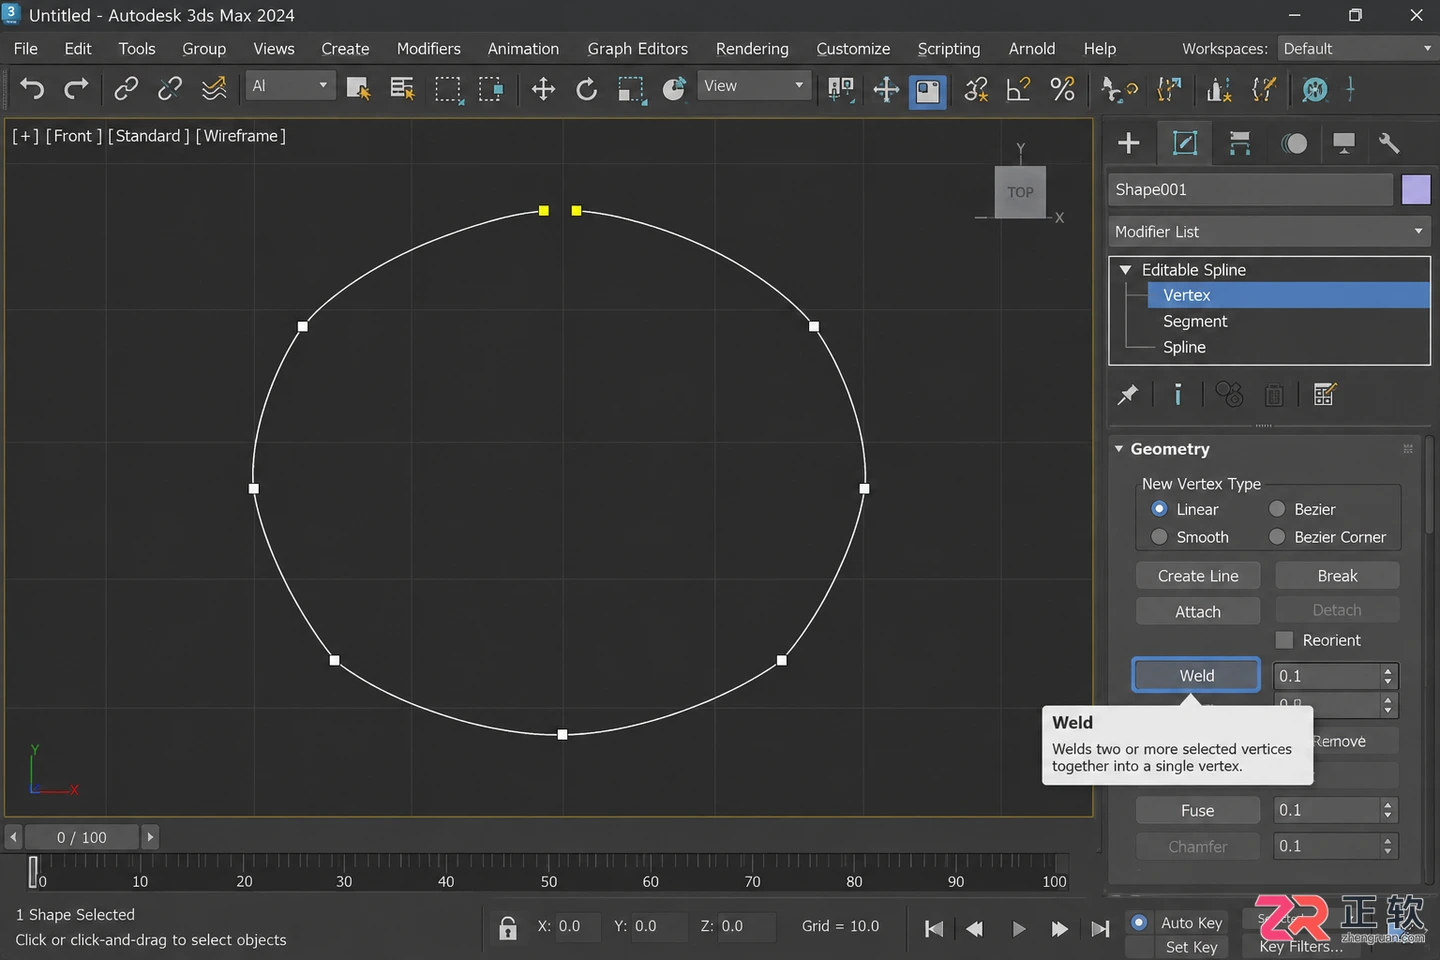Select the Bezier vertex type radio

pos(1277,509)
